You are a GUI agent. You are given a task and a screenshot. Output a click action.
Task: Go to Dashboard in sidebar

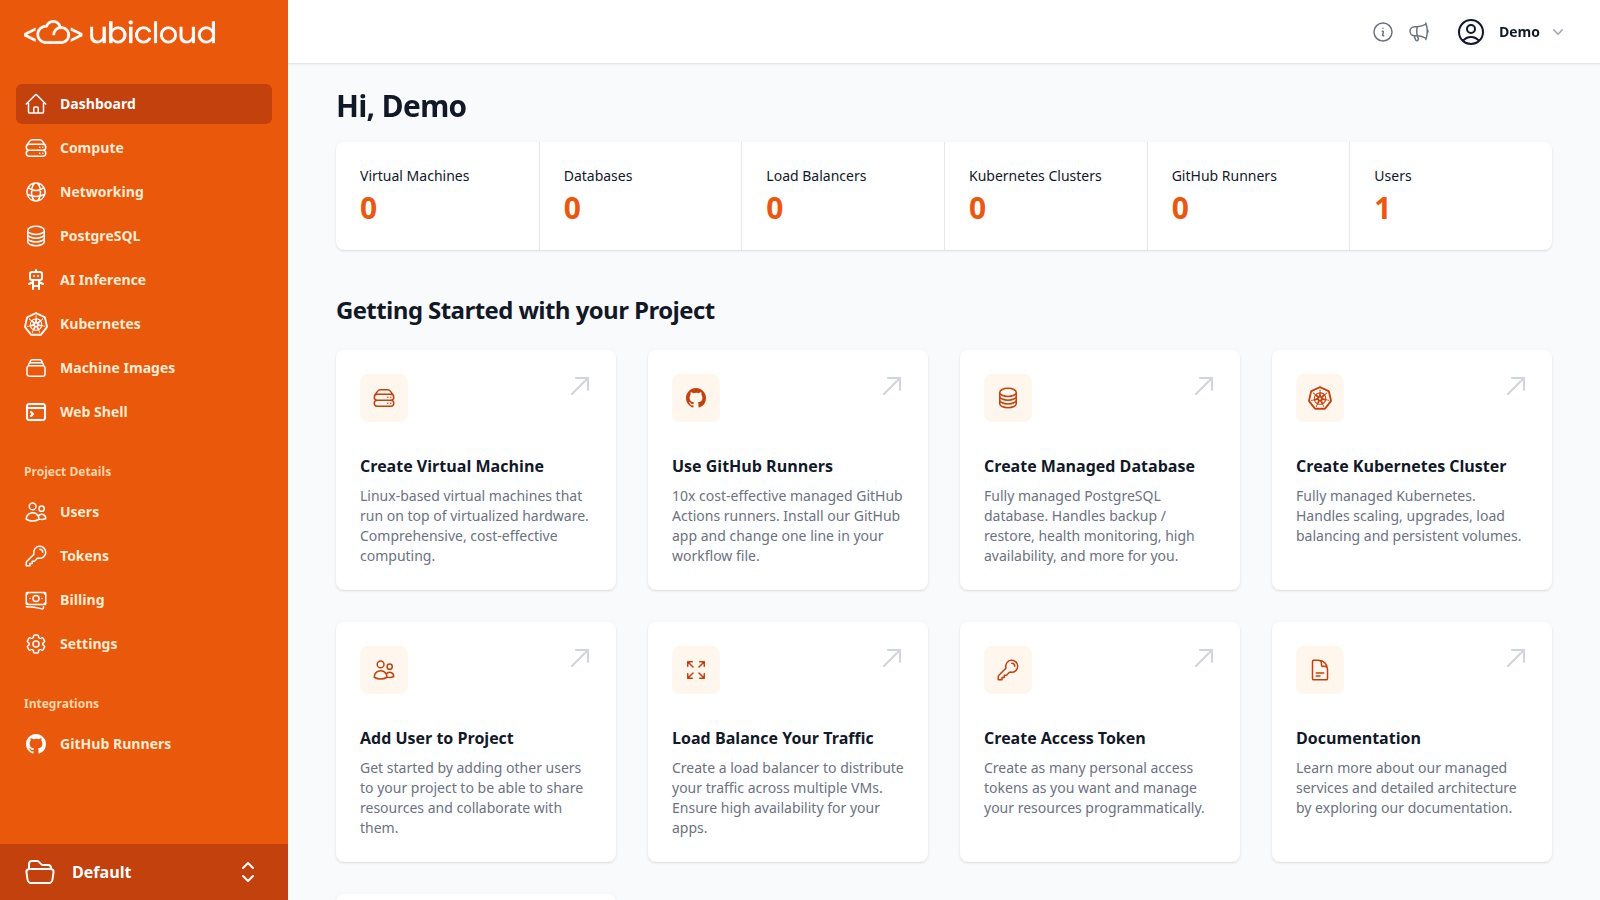(x=144, y=104)
